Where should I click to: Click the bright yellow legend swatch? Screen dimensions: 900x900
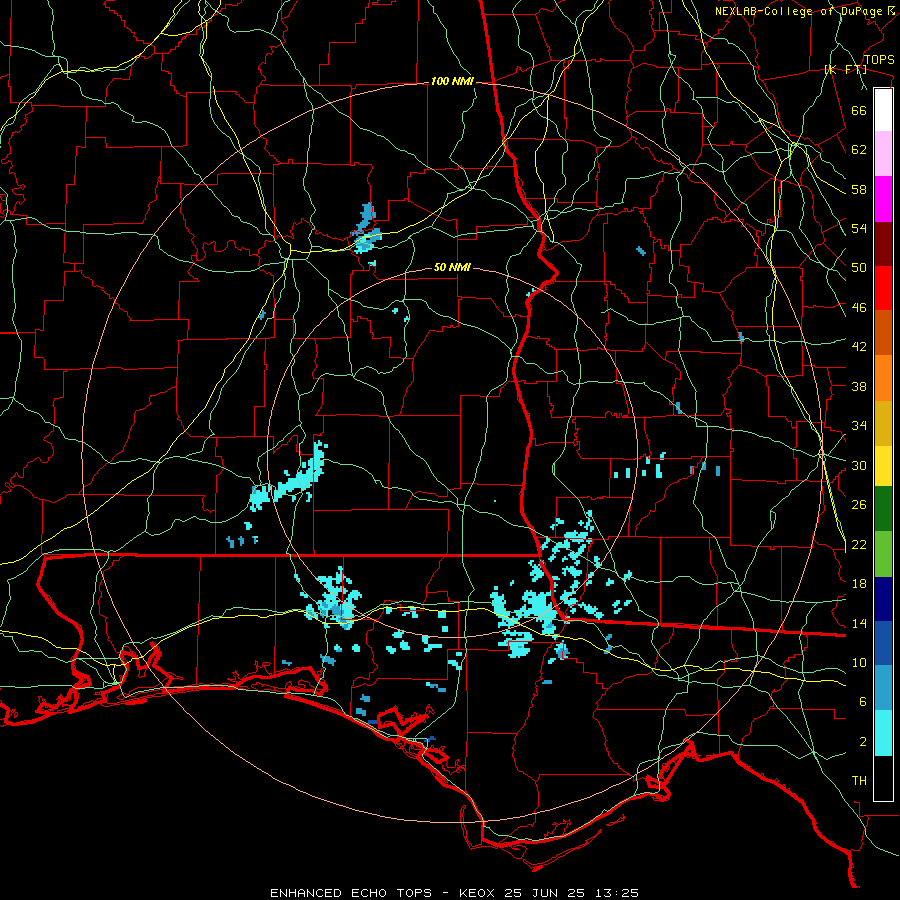coord(883,465)
